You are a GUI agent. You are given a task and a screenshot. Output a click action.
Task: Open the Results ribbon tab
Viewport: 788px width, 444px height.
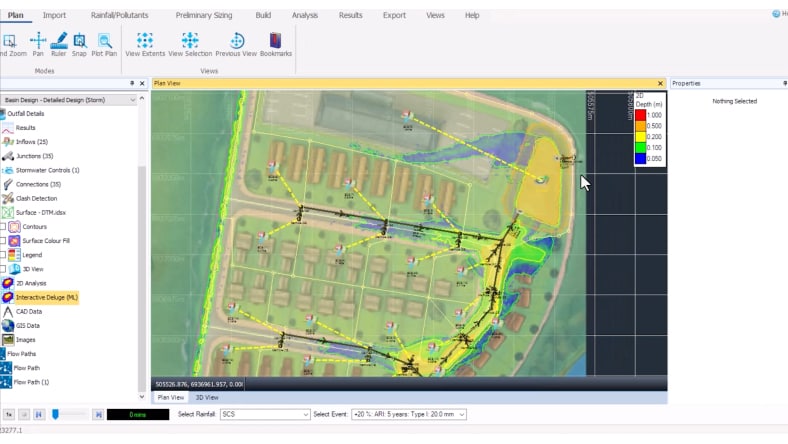(350, 15)
